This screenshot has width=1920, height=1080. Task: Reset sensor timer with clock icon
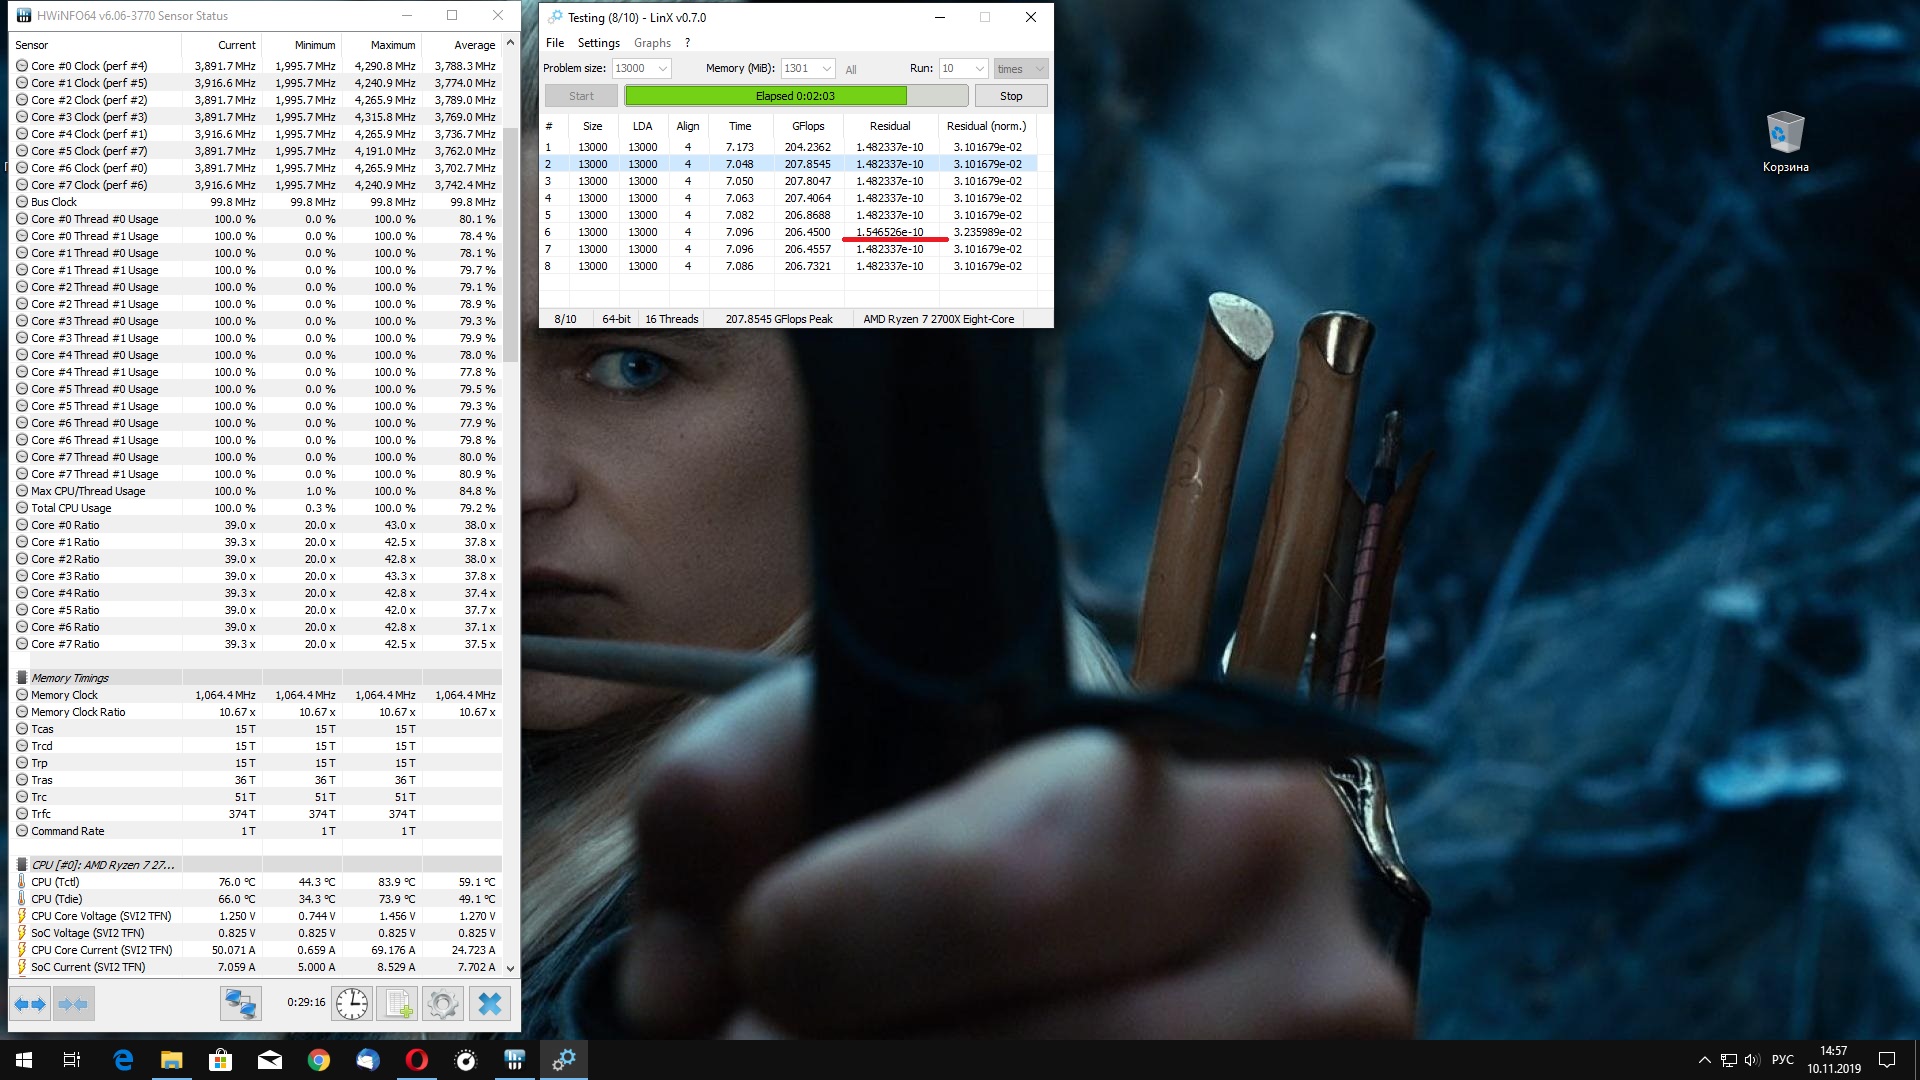pyautogui.click(x=352, y=1003)
